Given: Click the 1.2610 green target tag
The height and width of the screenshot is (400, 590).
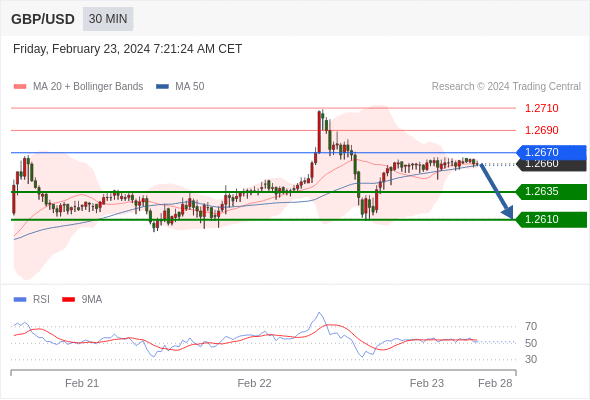Looking at the screenshot, I should pyautogui.click(x=551, y=219).
